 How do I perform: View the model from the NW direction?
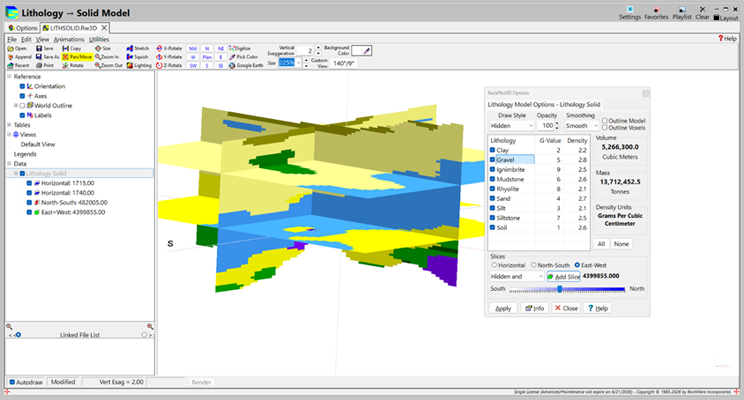pyautogui.click(x=193, y=49)
